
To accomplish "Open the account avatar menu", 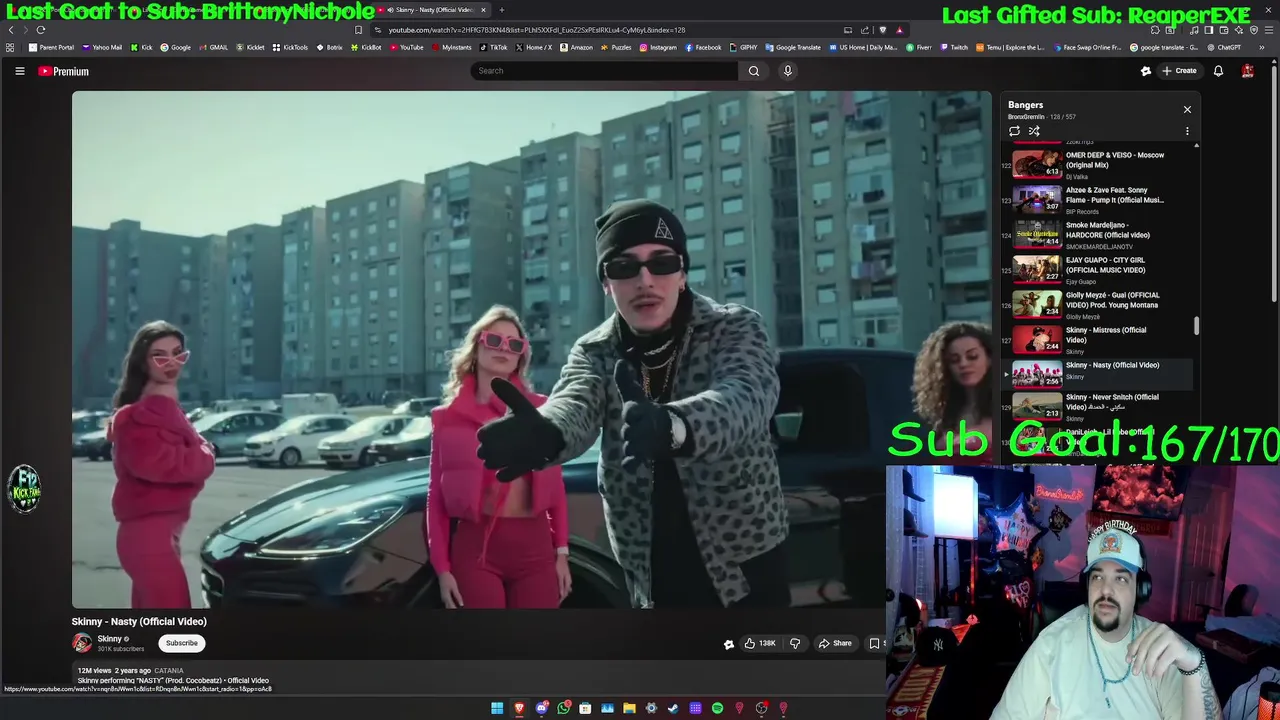I will coord(1248,71).
